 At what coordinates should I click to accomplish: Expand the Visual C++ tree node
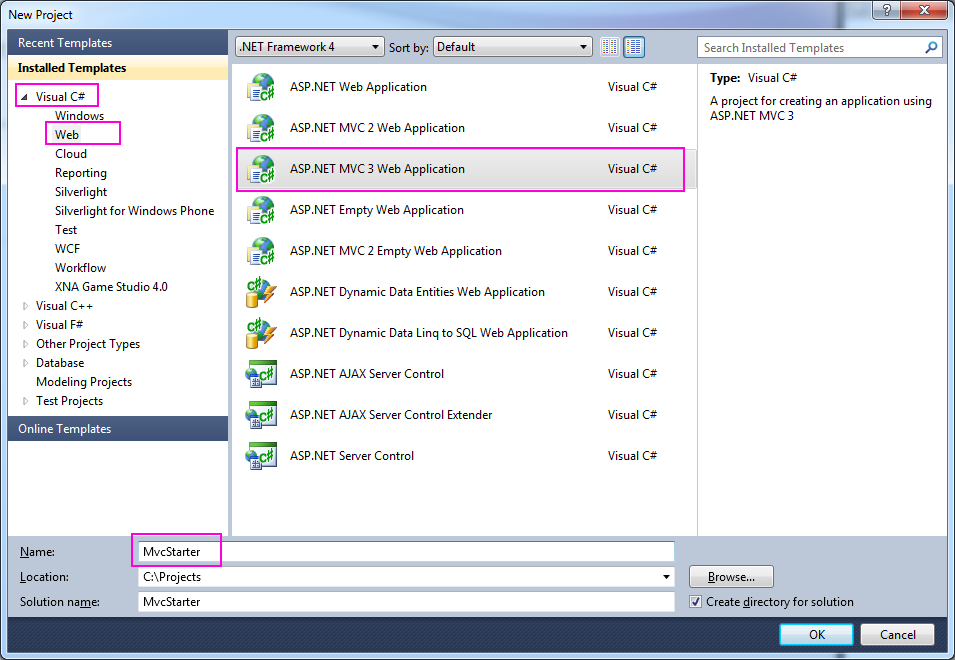tap(25, 306)
